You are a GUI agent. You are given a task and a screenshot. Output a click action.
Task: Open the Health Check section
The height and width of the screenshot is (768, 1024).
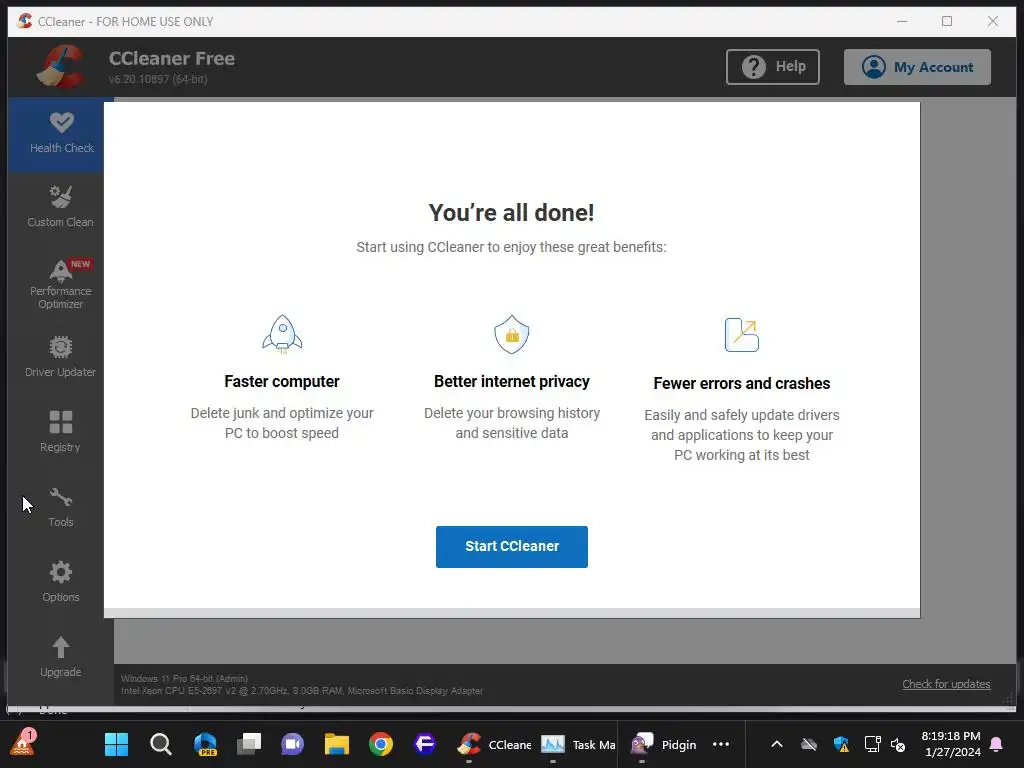point(61,134)
